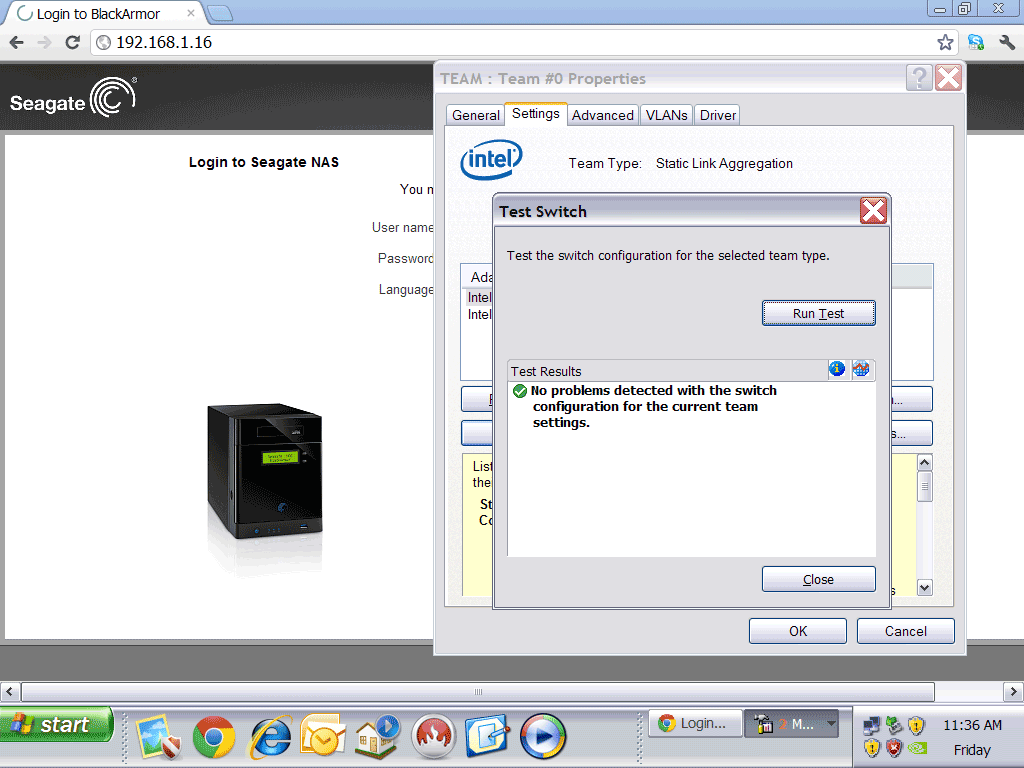Click the red security alert shield tray icon
This screenshot has width=1024, height=768.
[894, 747]
